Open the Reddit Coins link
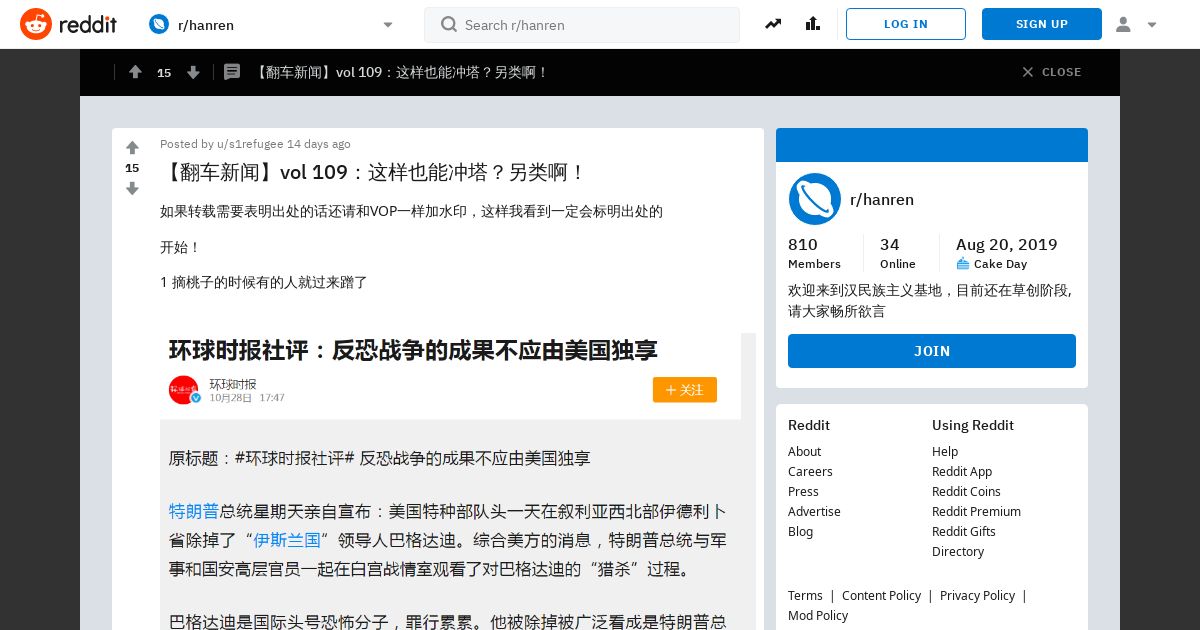Image resolution: width=1200 pixels, height=630 pixels. (x=966, y=491)
